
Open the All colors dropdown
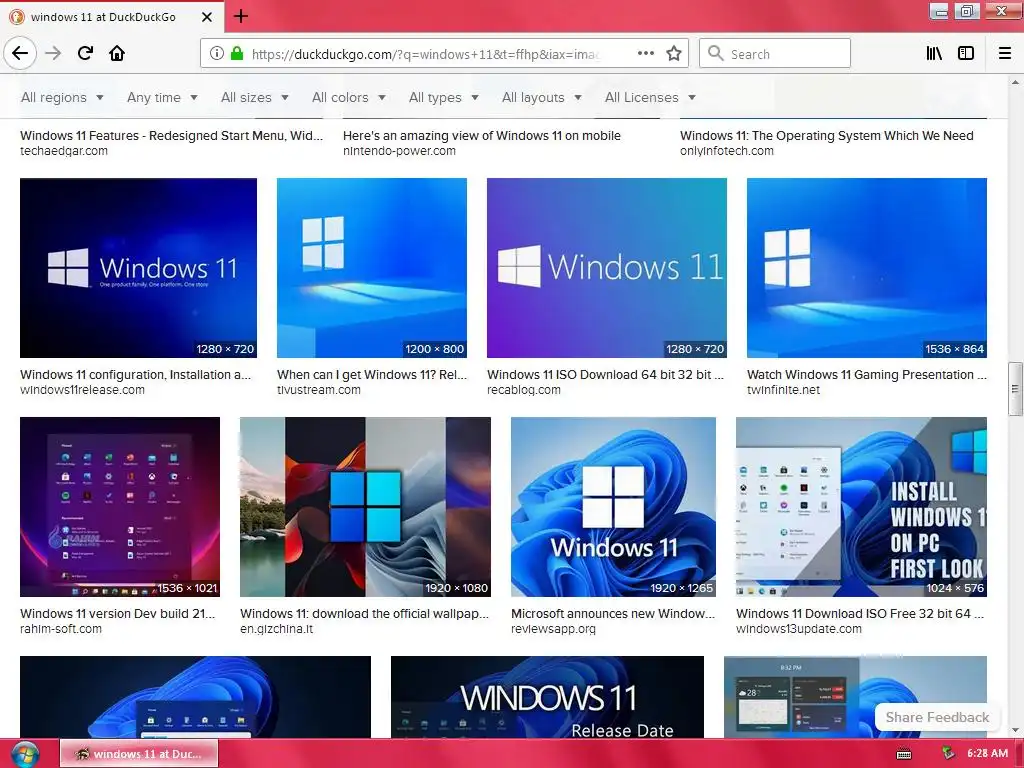(349, 97)
